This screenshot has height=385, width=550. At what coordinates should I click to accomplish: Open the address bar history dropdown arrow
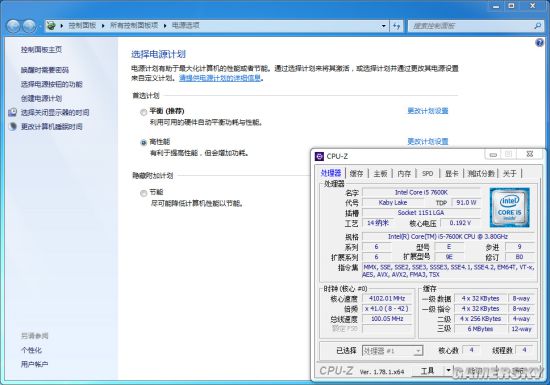pos(384,26)
